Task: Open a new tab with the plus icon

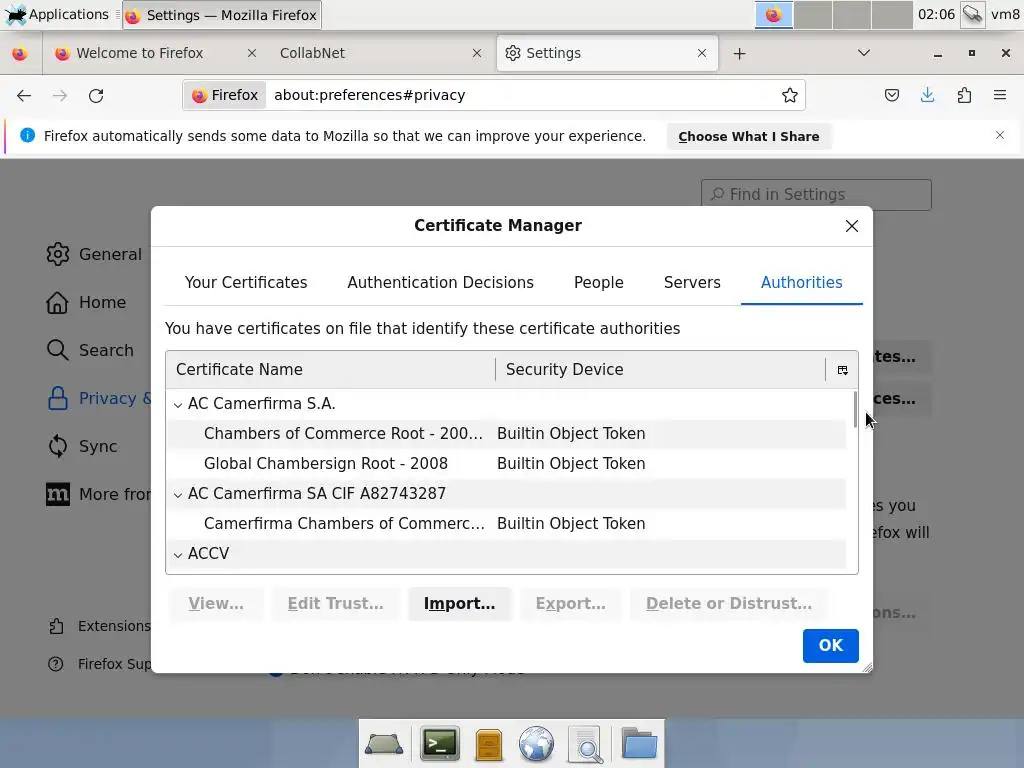Action: click(x=739, y=54)
